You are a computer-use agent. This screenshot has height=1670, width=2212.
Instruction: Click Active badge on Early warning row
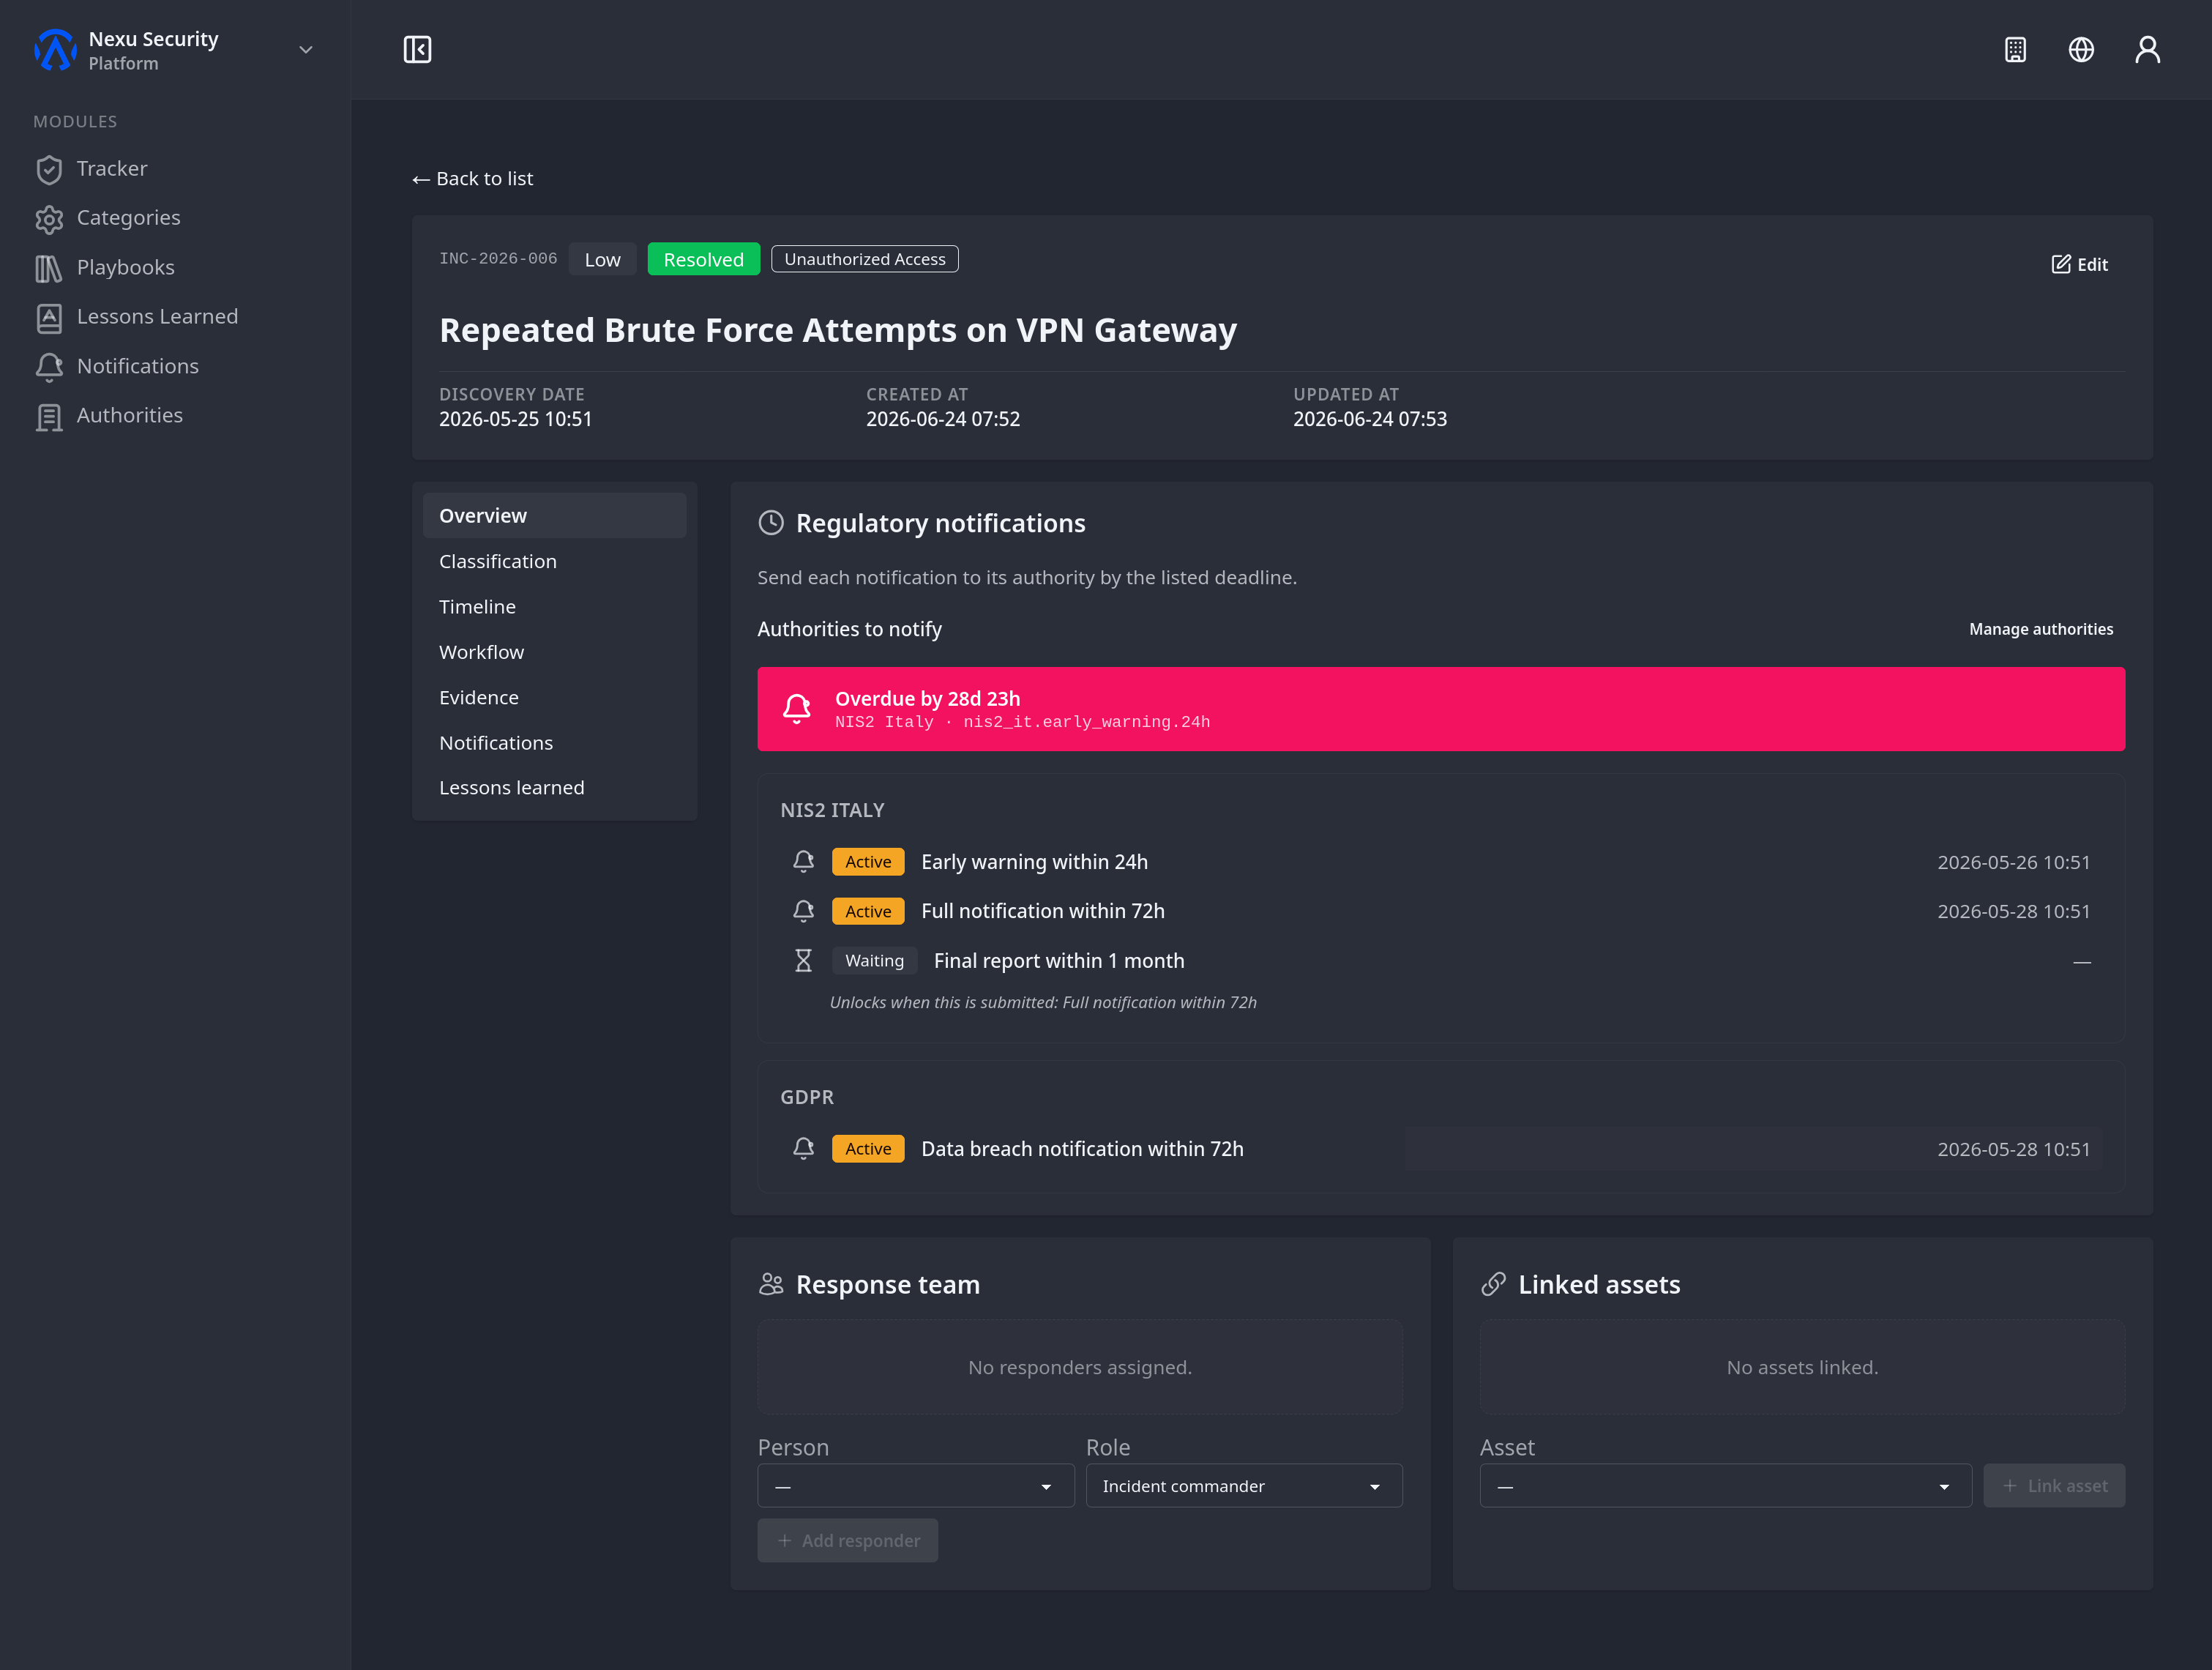(868, 862)
